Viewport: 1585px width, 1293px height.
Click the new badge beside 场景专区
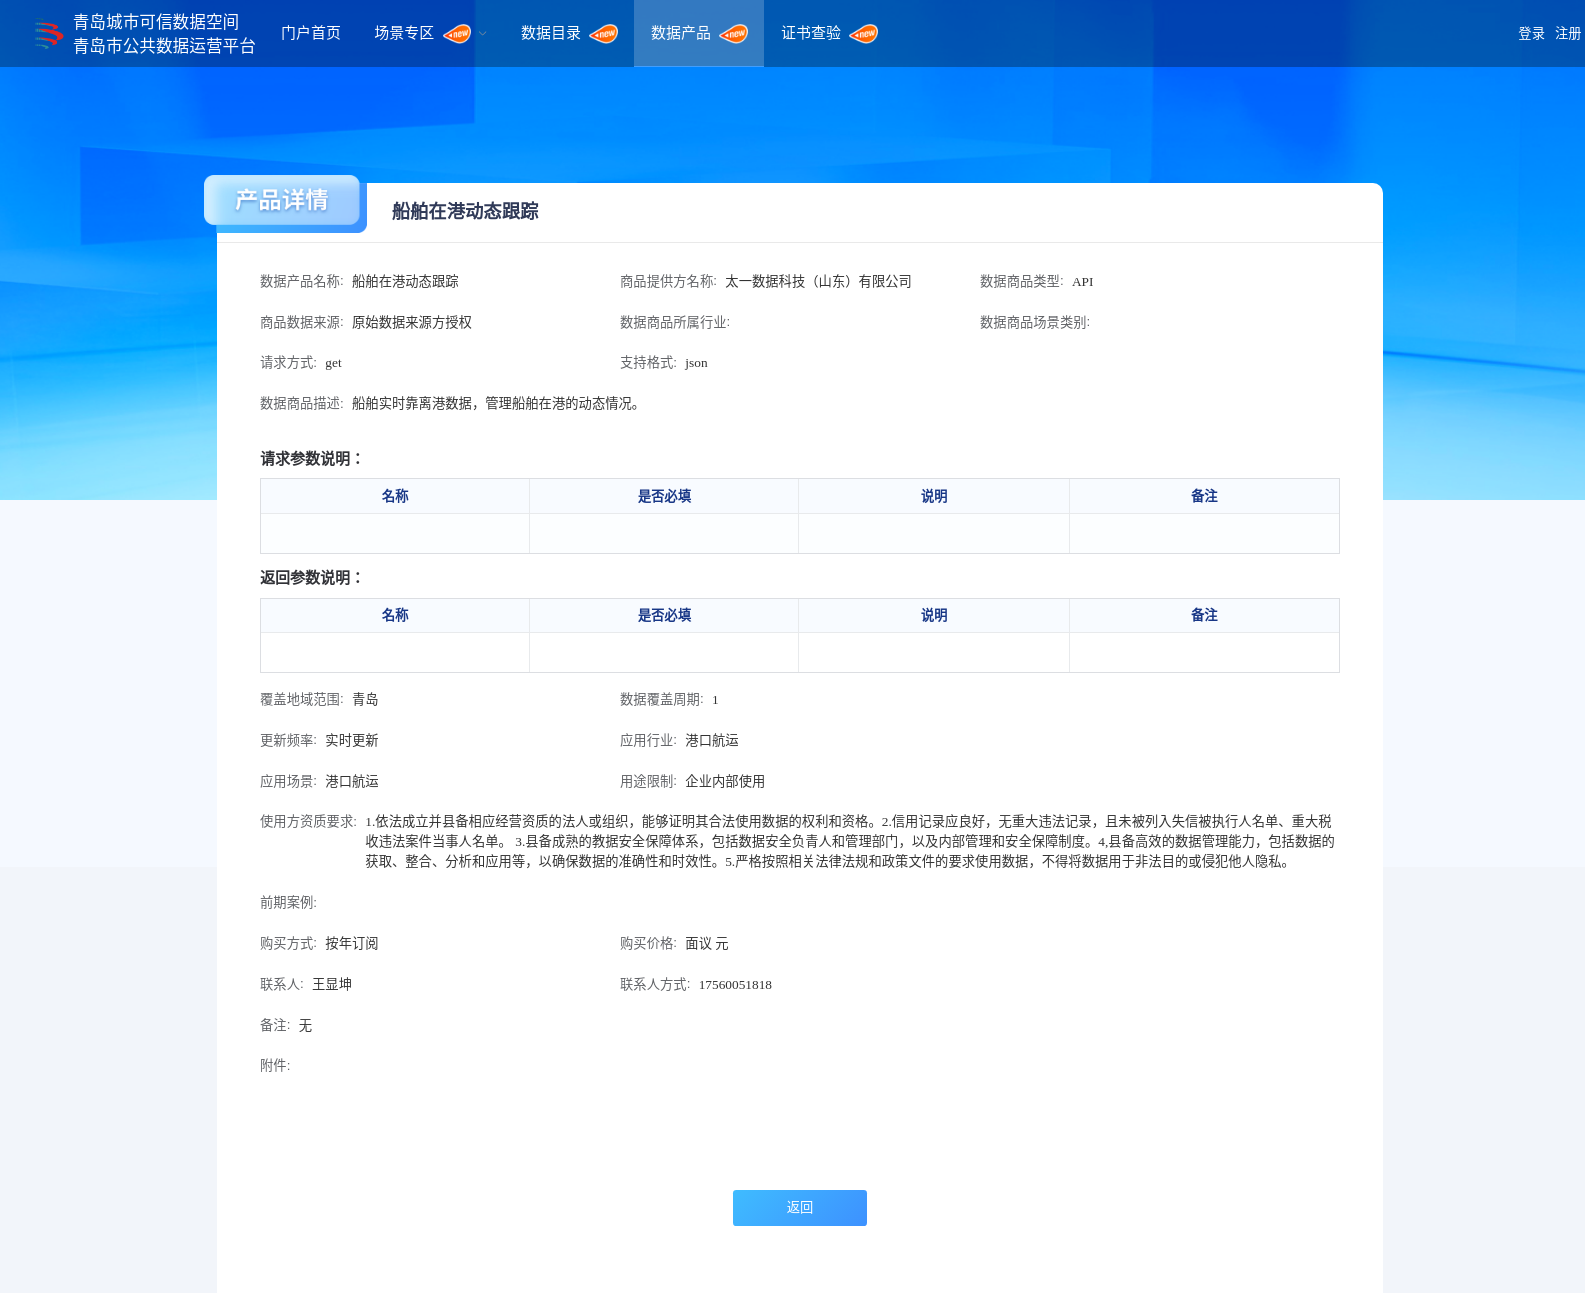457,34
